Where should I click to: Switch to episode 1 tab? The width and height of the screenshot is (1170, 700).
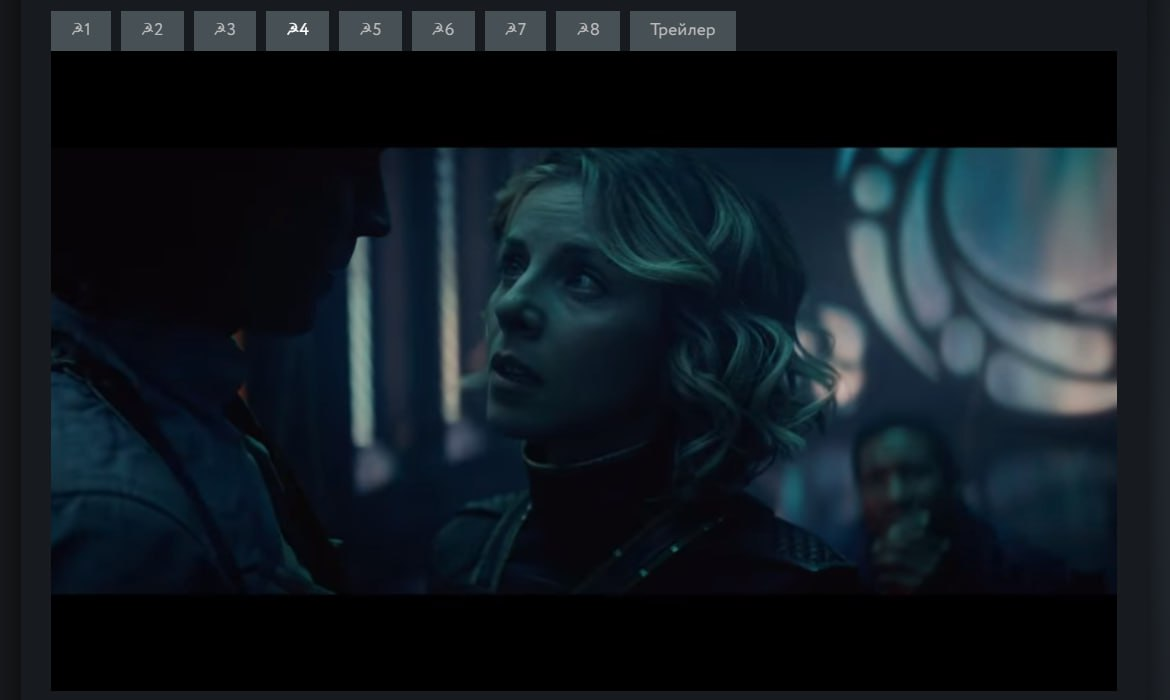[81, 31]
